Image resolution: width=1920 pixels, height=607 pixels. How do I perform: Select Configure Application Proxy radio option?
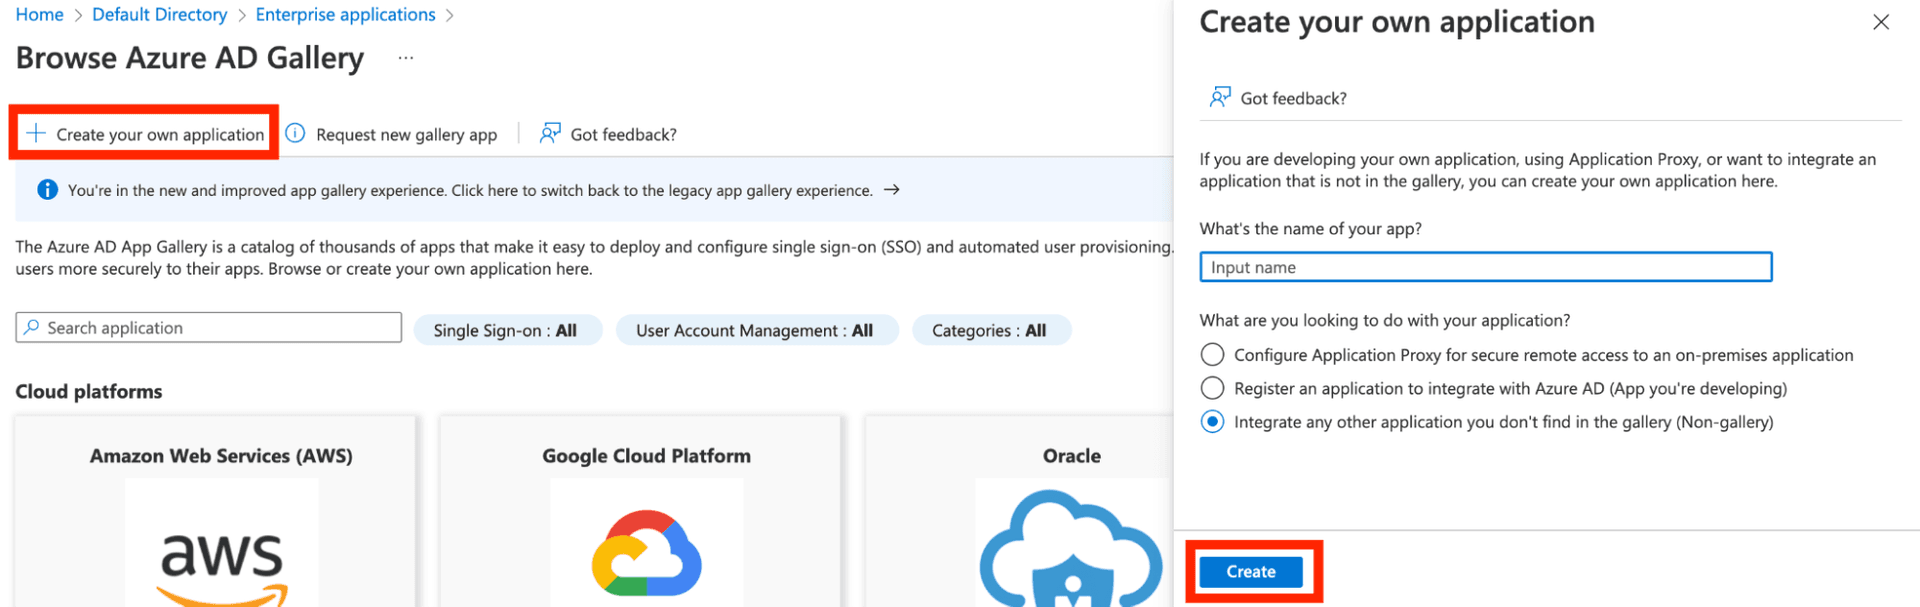tap(1212, 355)
